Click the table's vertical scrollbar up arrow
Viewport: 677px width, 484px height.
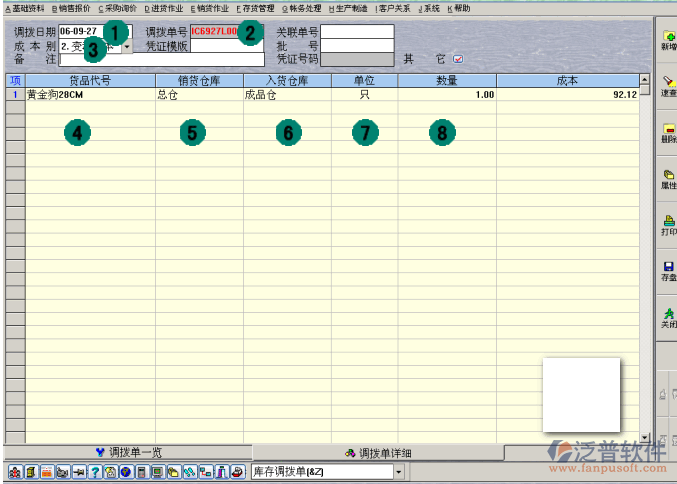pyautogui.click(x=644, y=79)
